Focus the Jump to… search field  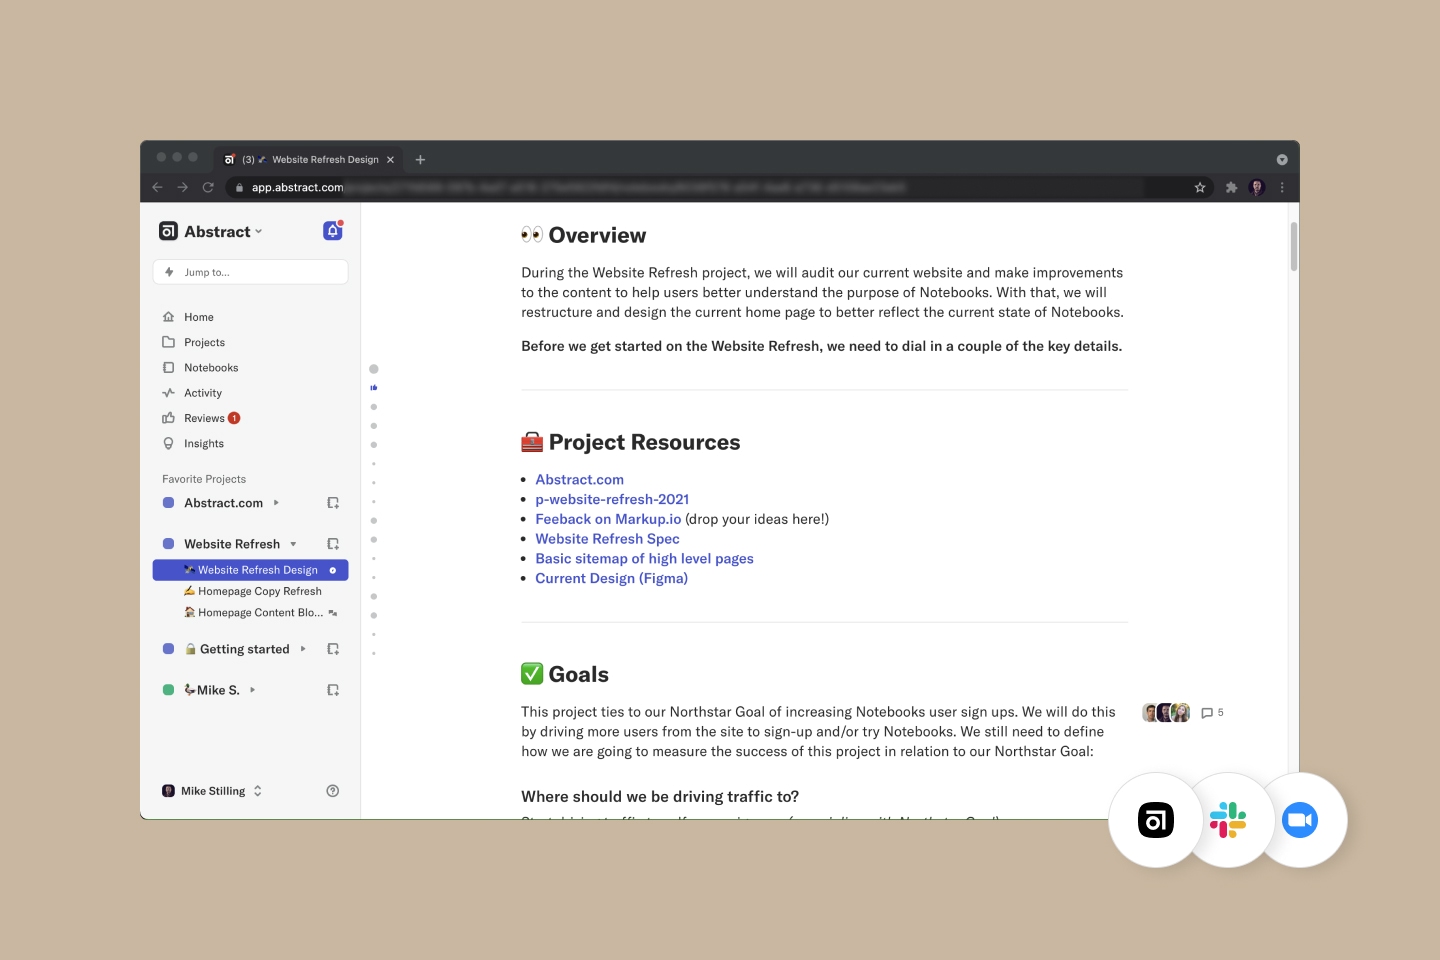point(250,272)
